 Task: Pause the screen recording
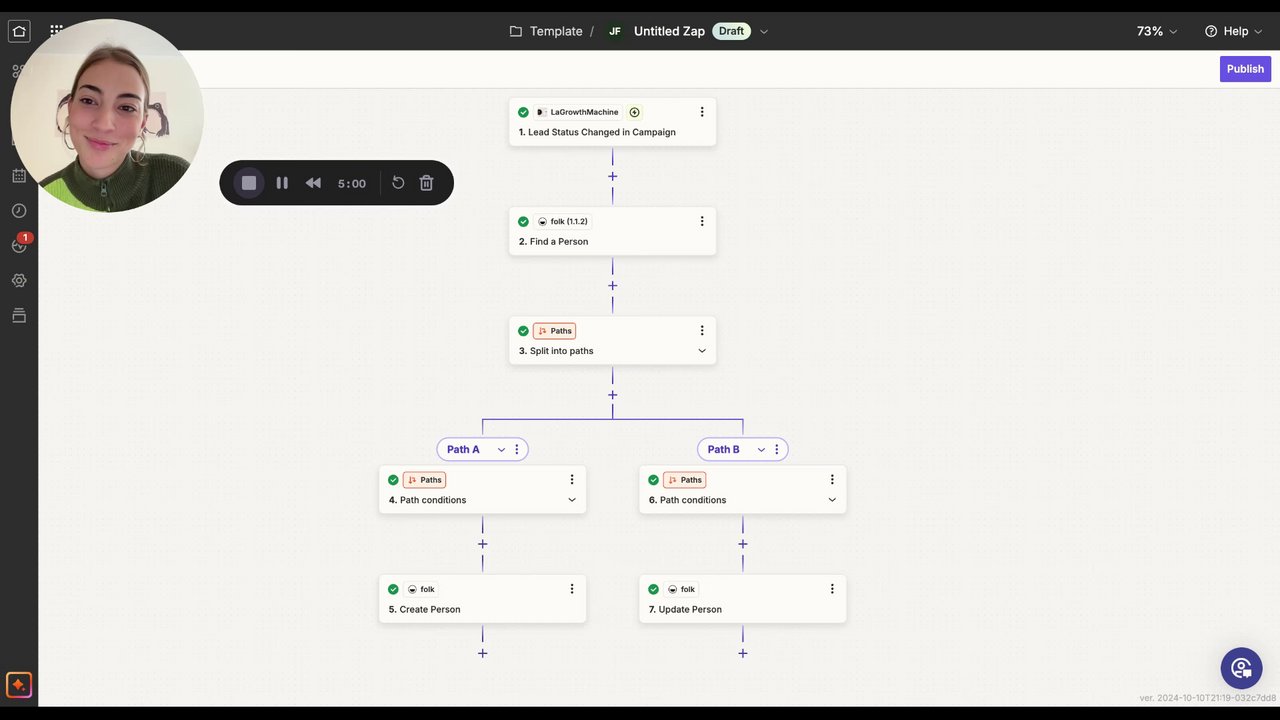pos(282,183)
